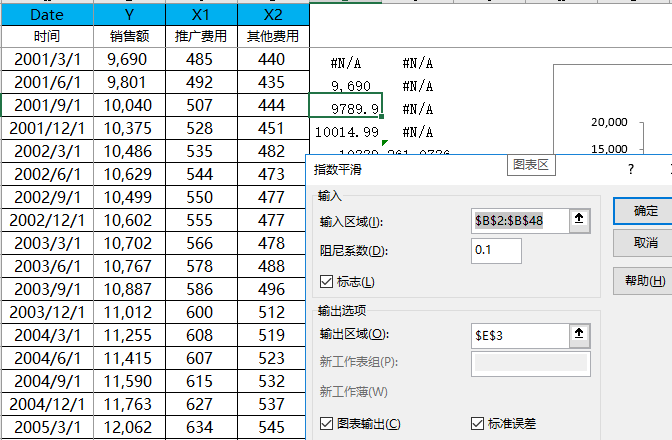
Task: Select cell with value 523
Action: click(273, 359)
